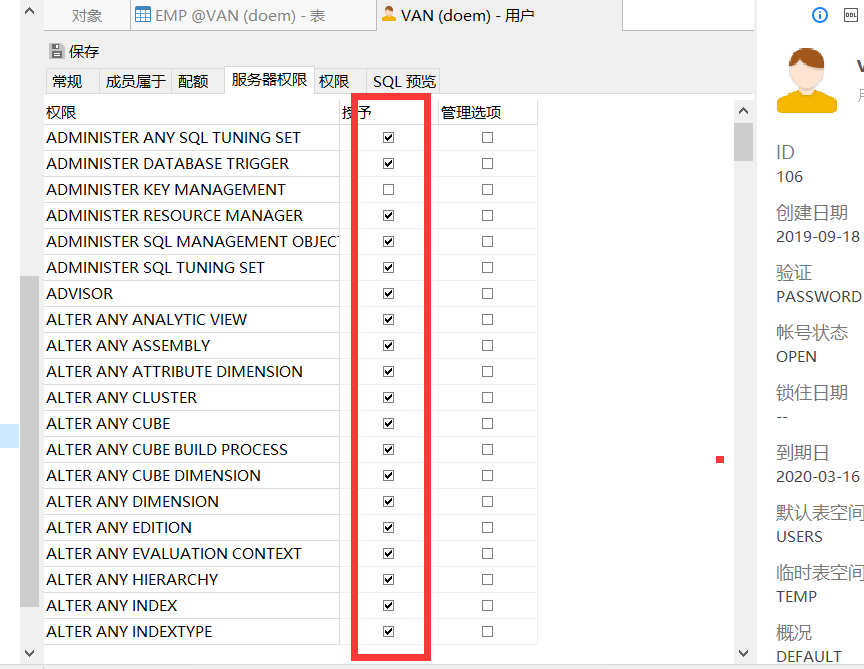This screenshot has width=864, height=669.
Task: Enable admin option for ALTER ANY ANALYTIC VIEW
Action: [487, 320]
